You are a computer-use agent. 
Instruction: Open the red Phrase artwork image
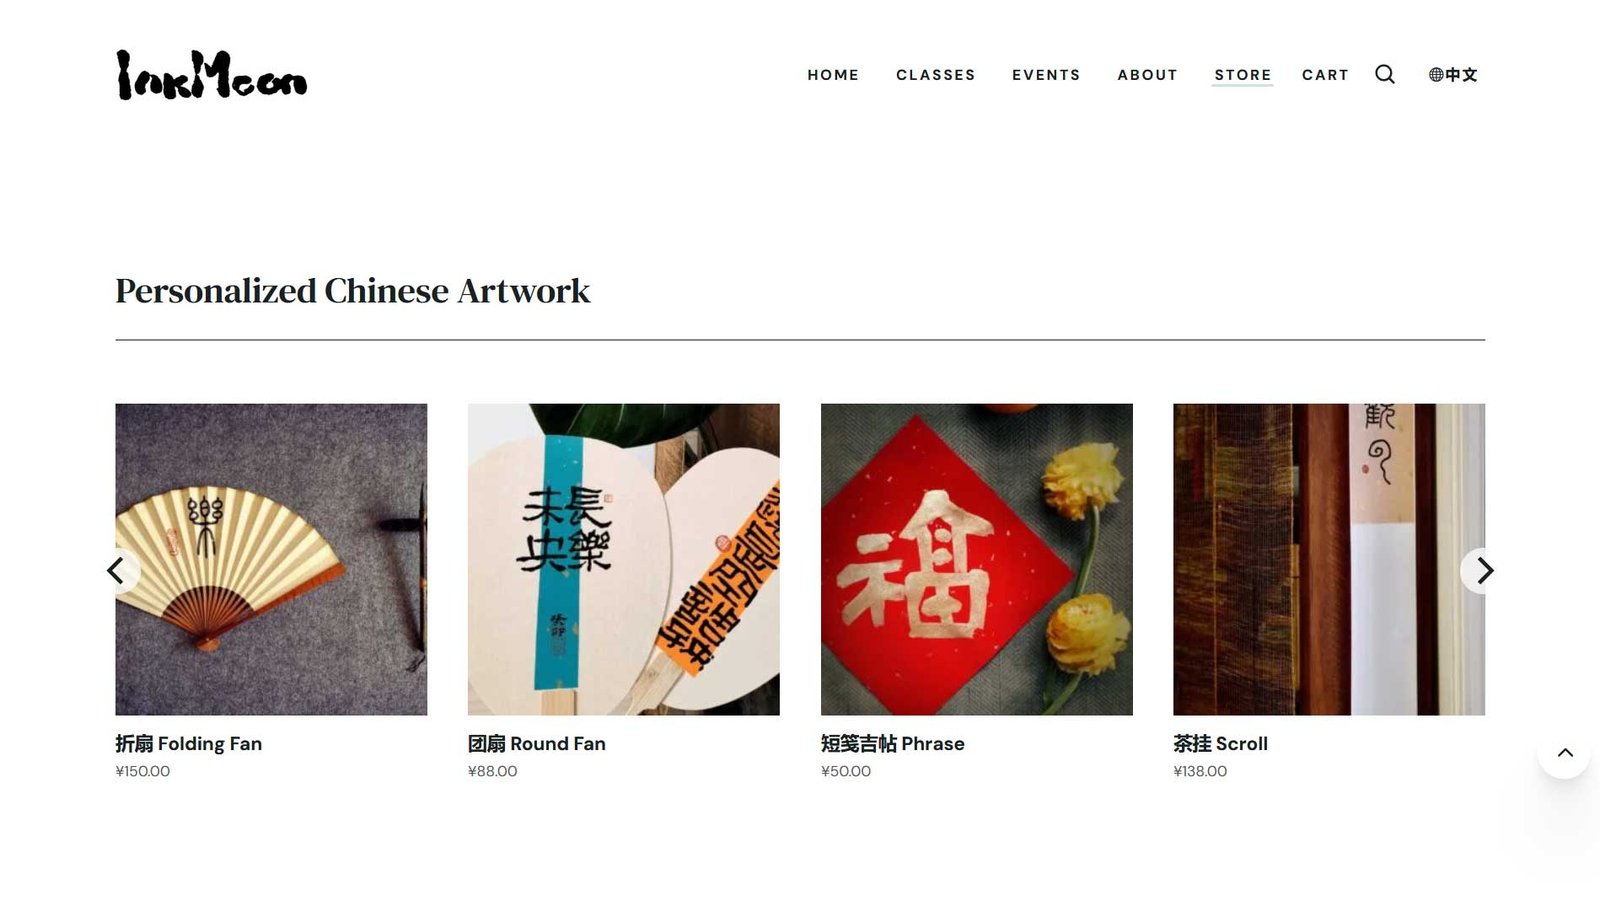(977, 559)
